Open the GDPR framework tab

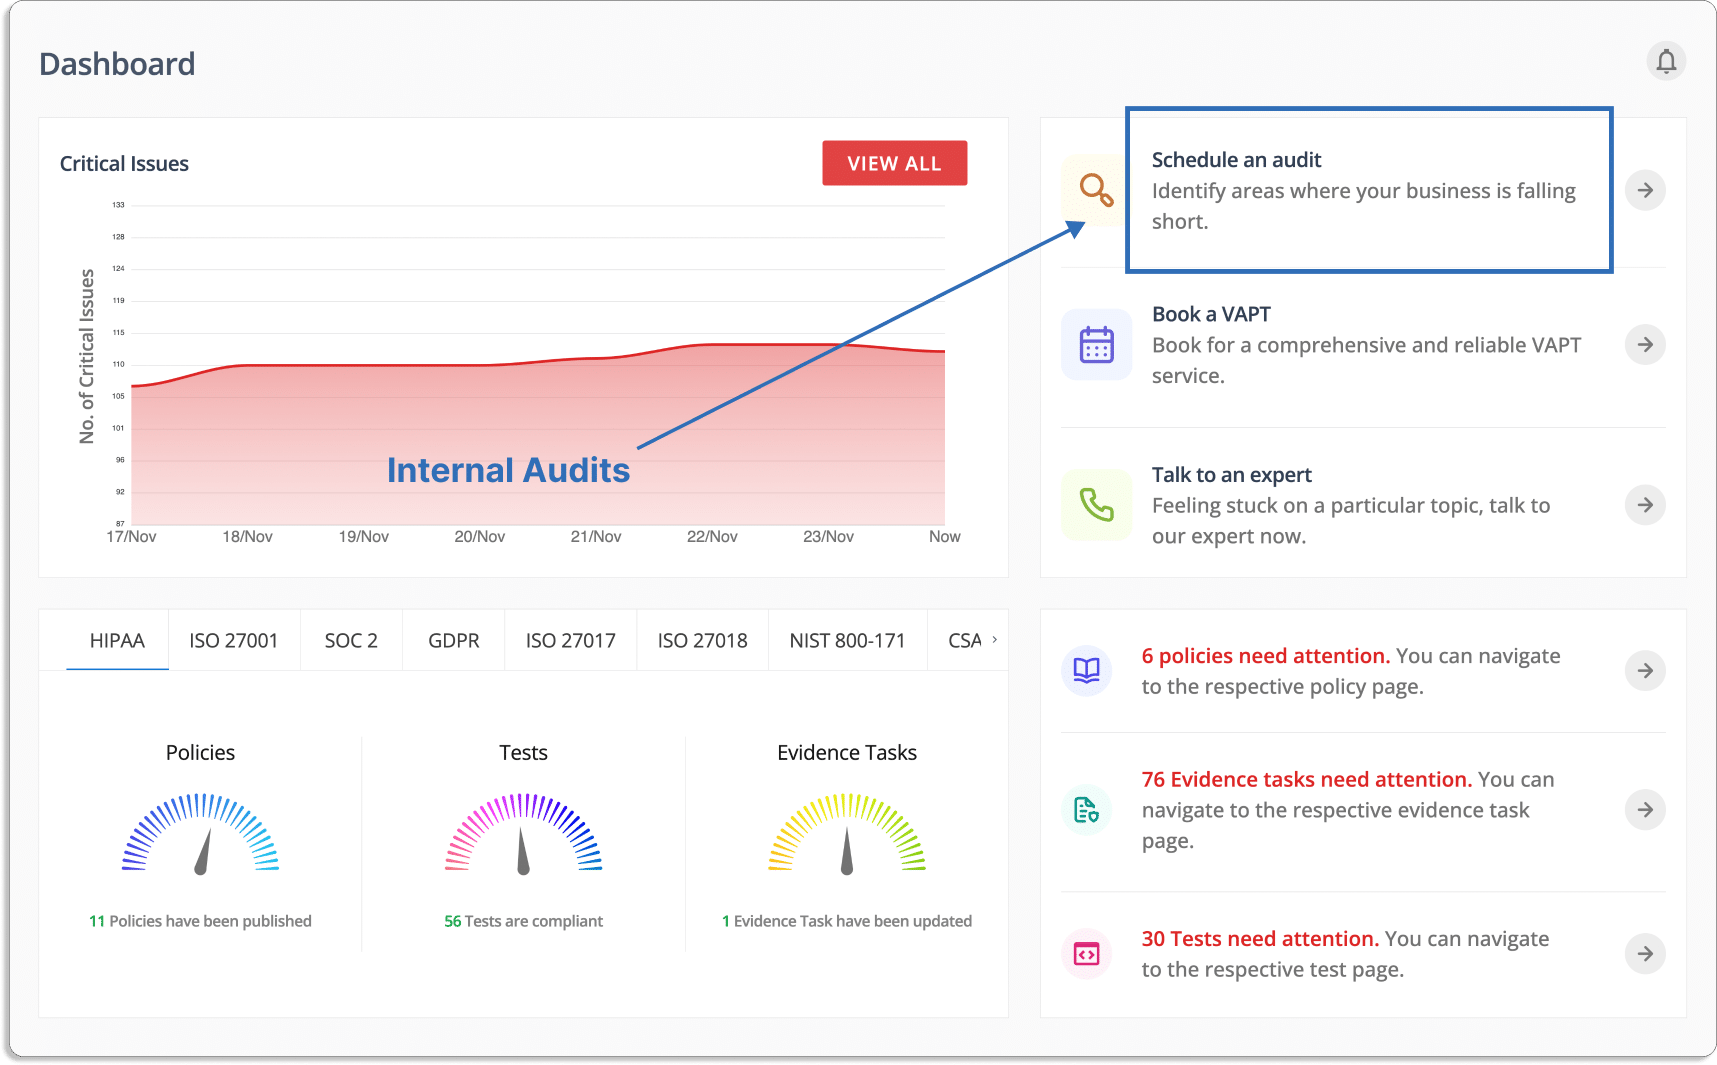coord(454,641)
